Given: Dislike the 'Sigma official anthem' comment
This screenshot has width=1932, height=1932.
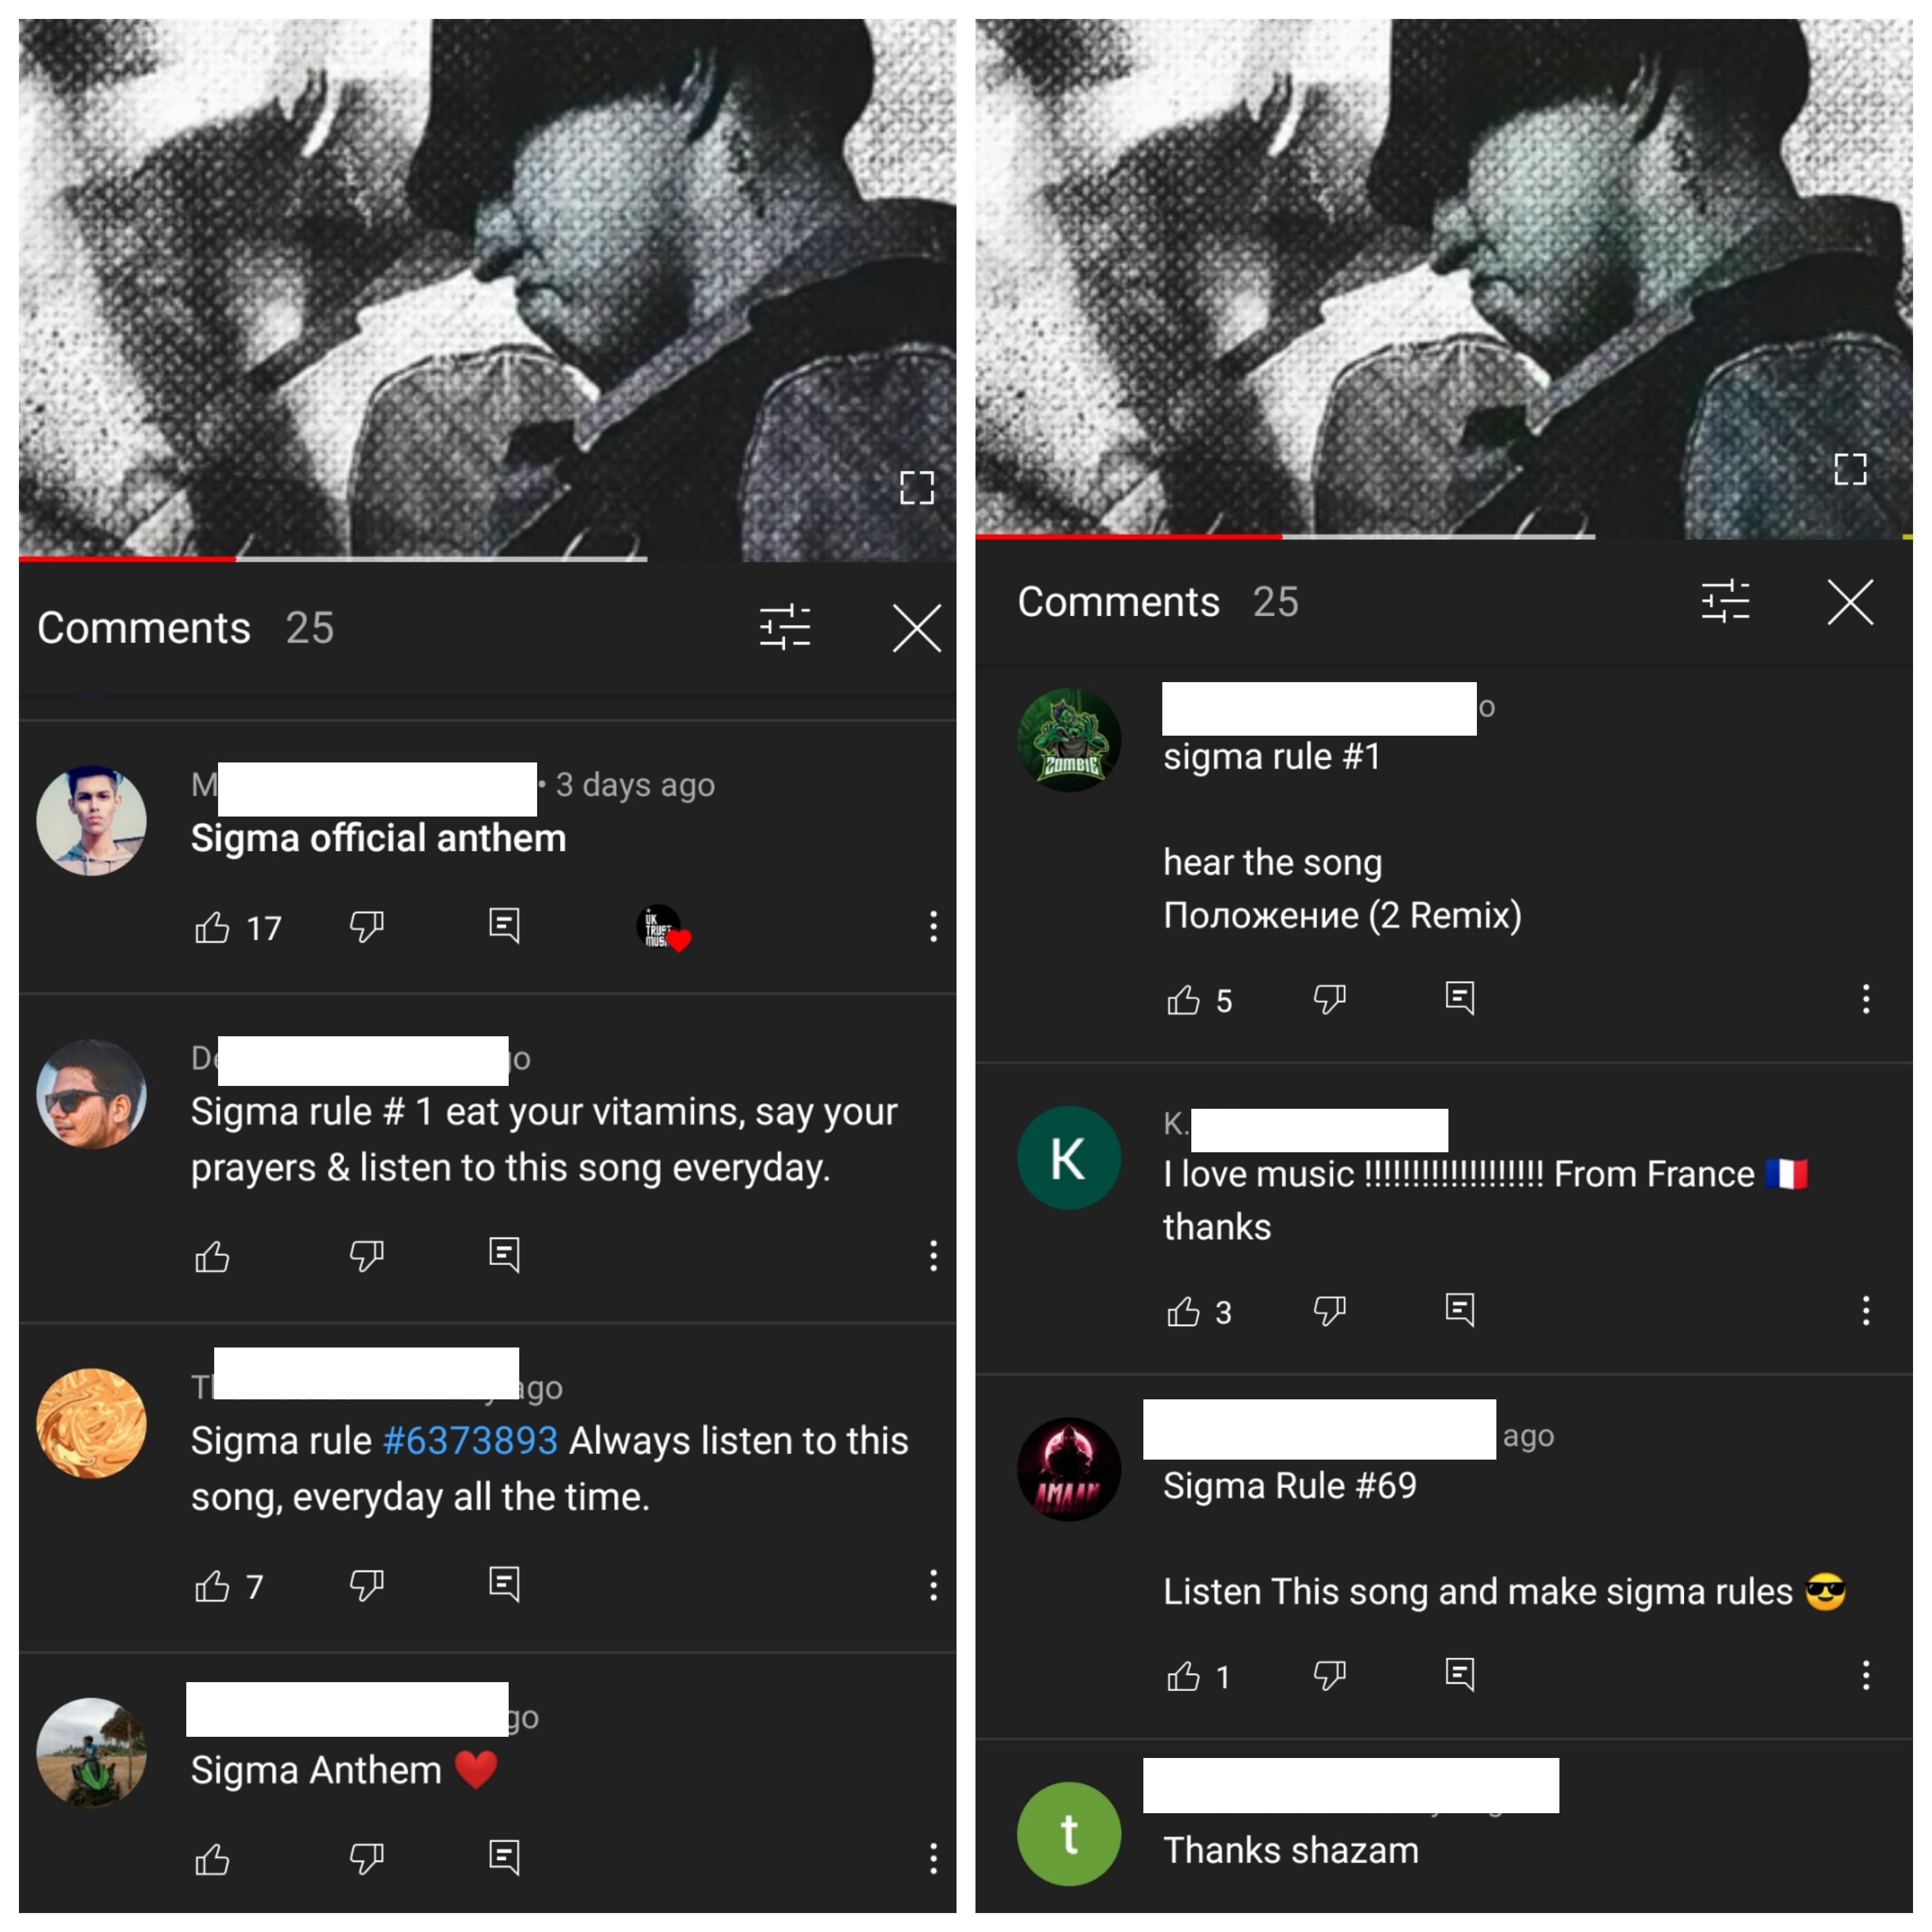Looking at the screenshot, I should tap(367, 927).
